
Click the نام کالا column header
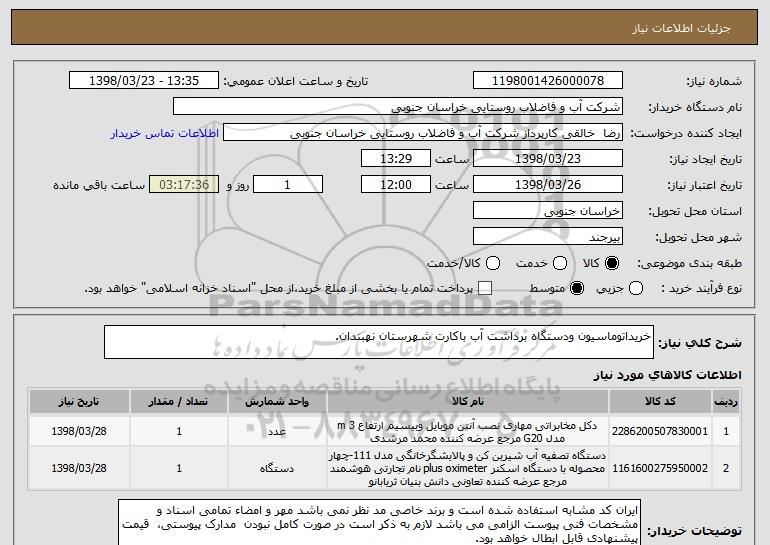click(x=468, y=402)
